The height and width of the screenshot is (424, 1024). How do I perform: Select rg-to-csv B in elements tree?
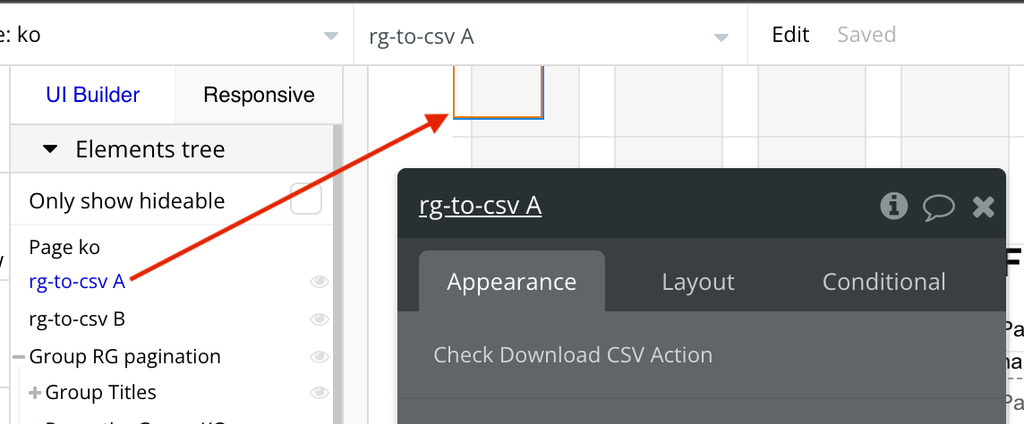click(x=77, y=319)
